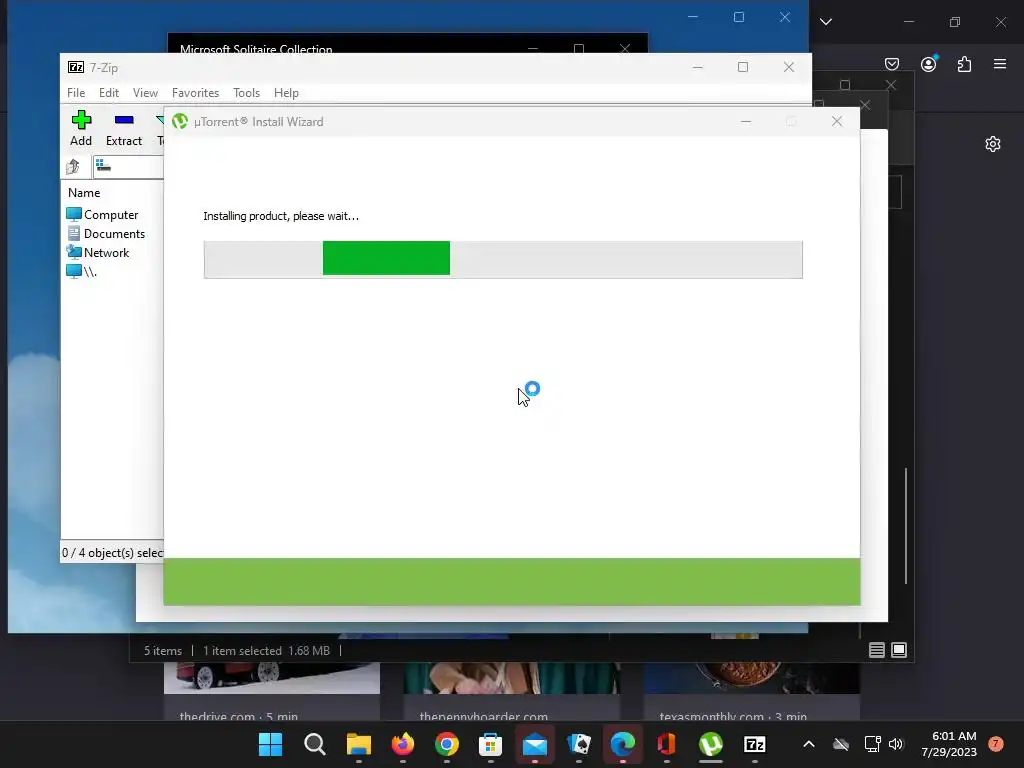This screenshot has width=1024, height=768.
Task: Click the Add button in 7-Zip toolbar
Action: tap(81, 128)
